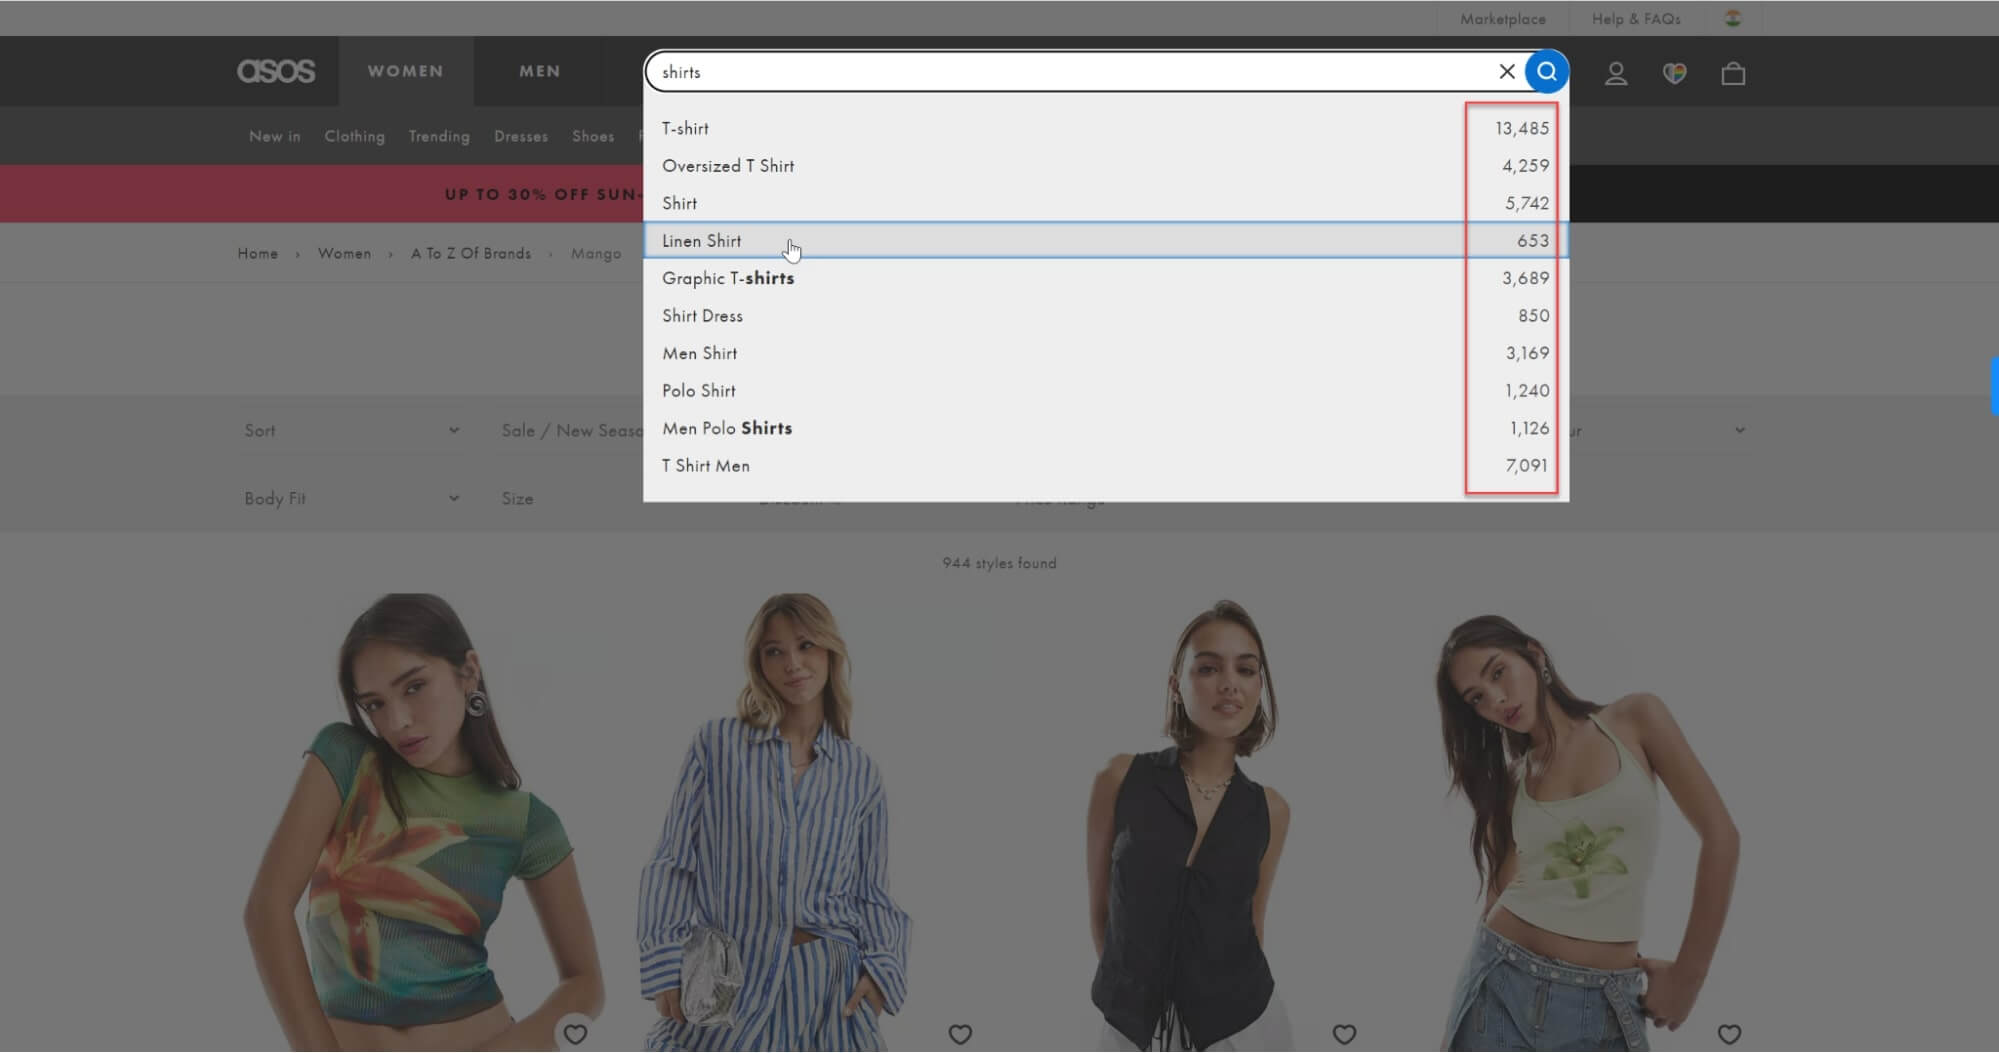1999x1053 pixels.
Task: Go to Help & FAQs
Action: coord(1636,17)
